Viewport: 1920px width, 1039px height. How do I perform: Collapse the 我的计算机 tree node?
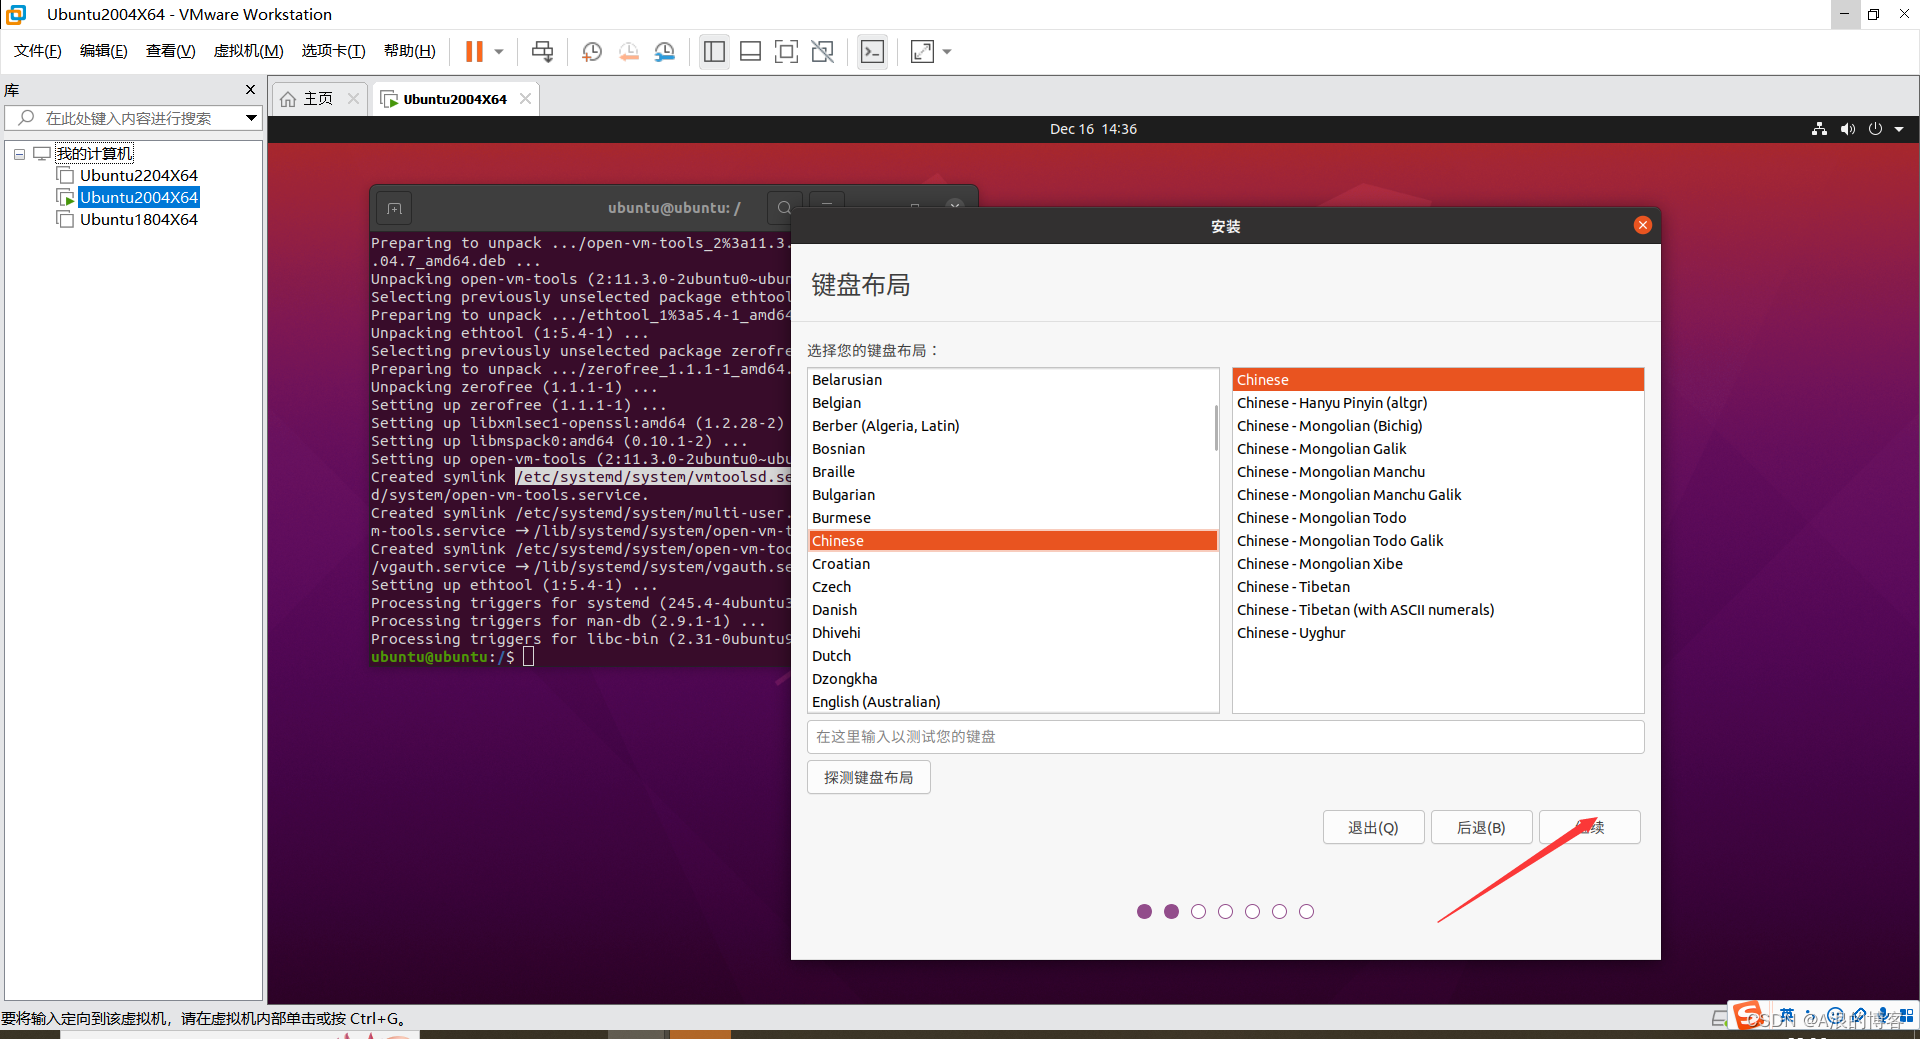[x=19, y=153]
